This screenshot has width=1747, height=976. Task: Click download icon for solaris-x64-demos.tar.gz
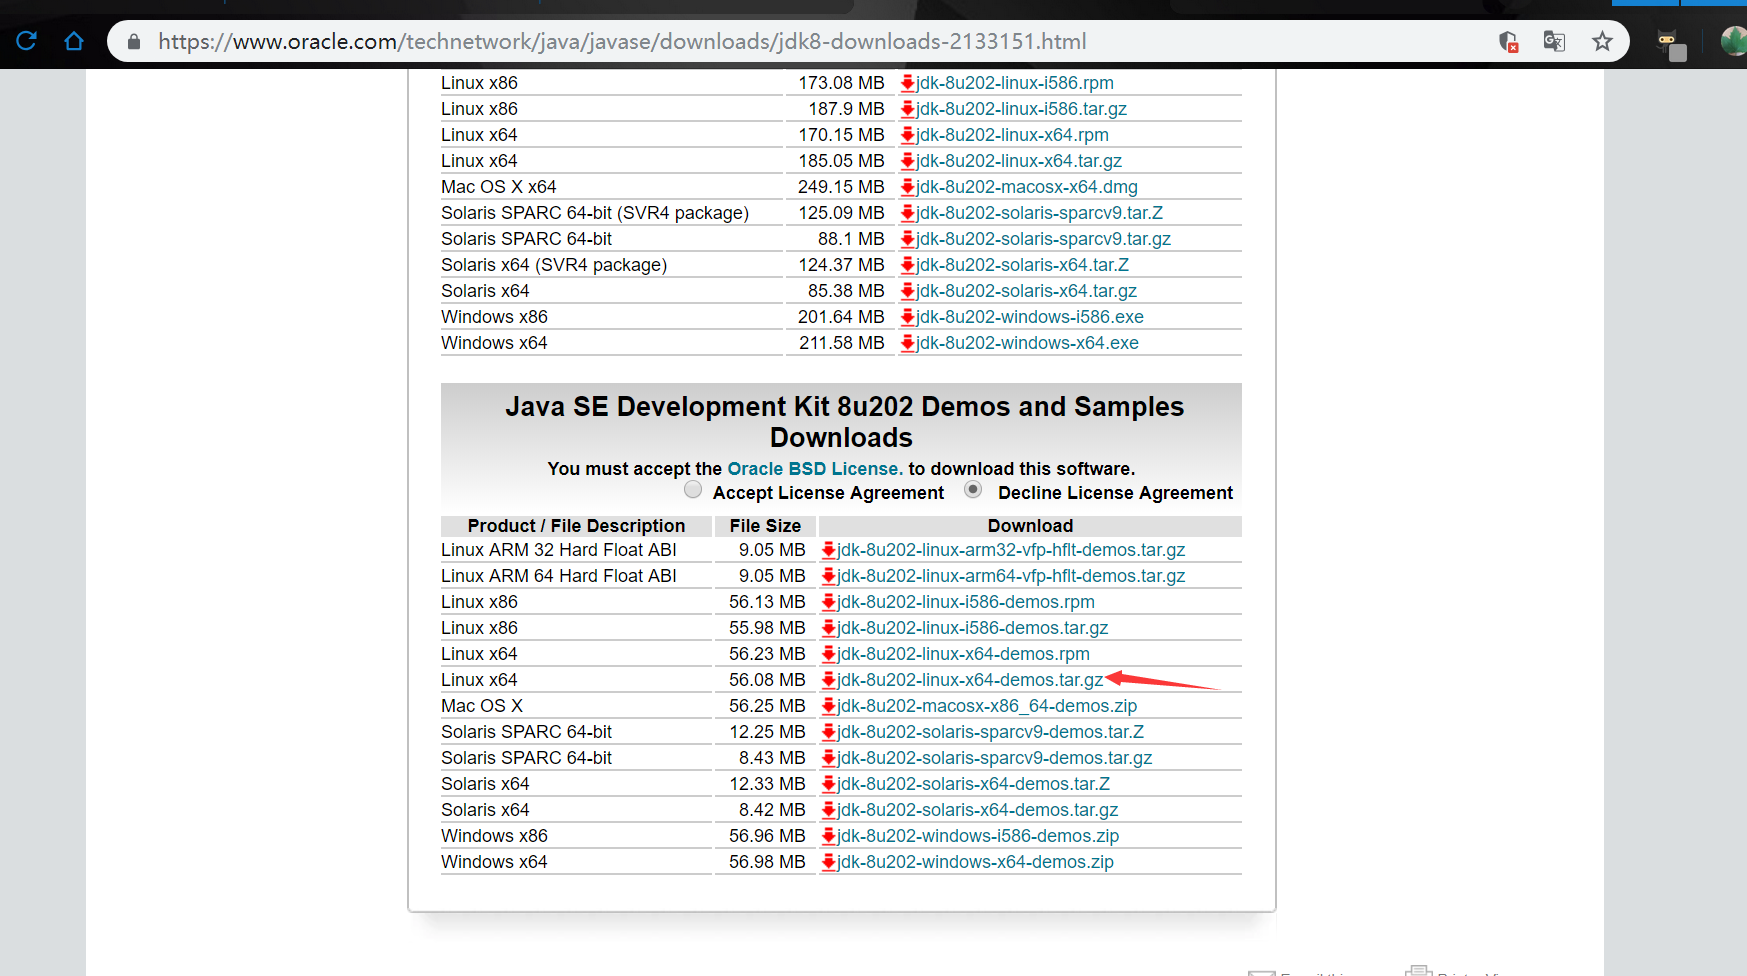tap(829, 810)
